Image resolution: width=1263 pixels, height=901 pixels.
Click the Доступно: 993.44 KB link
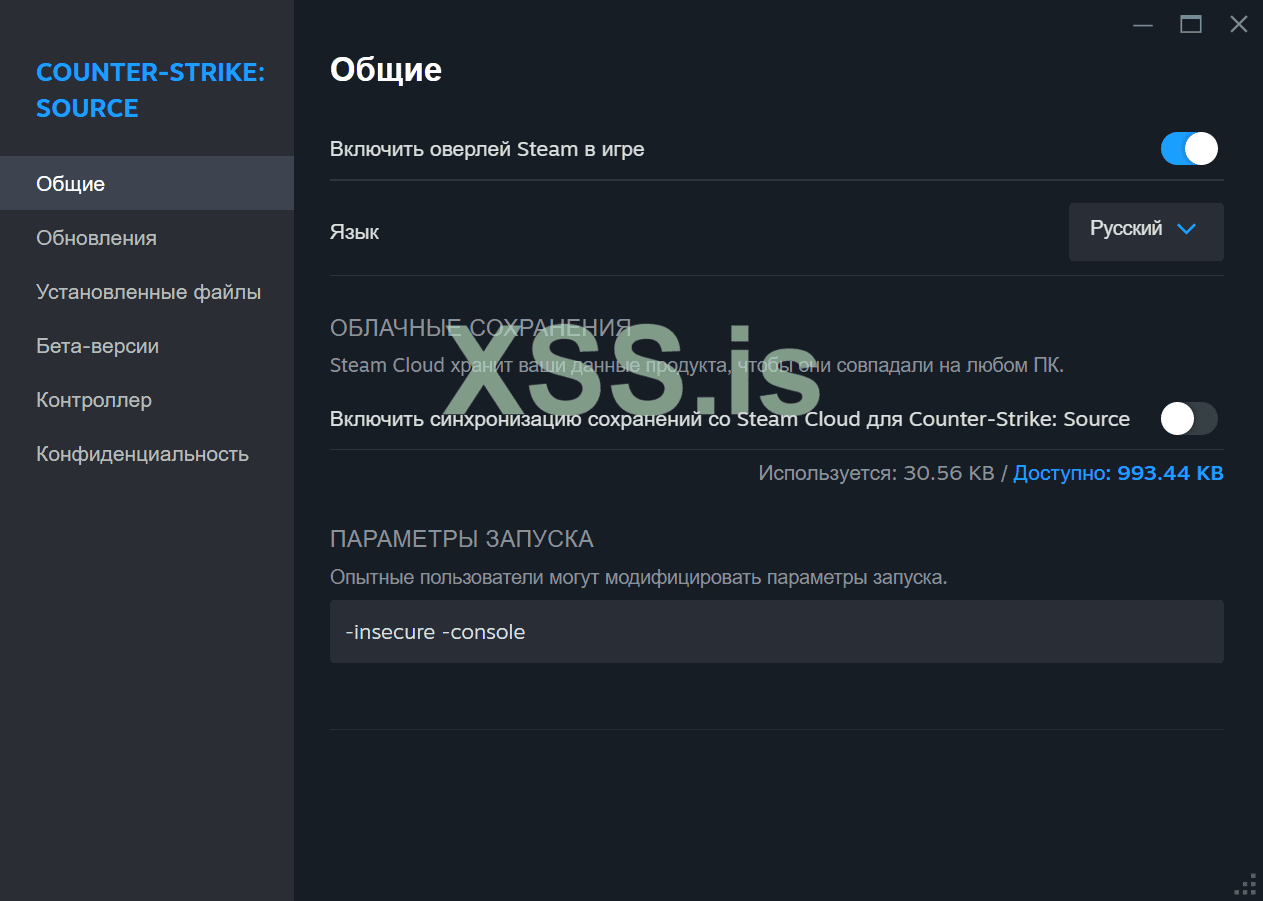click(1118, 473)
